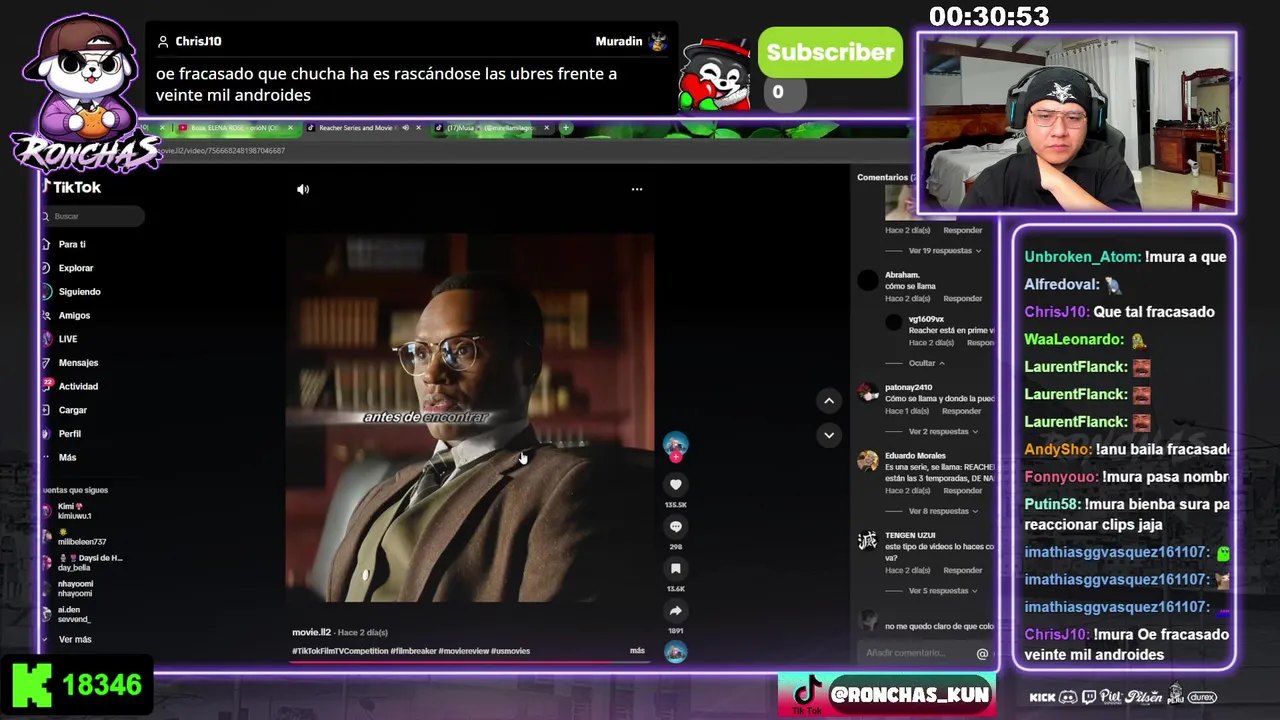This screenshot has width=1280, height=720.
Task: Mute the tab audio icon on the Reacher tab
Action: pos(405,128)
